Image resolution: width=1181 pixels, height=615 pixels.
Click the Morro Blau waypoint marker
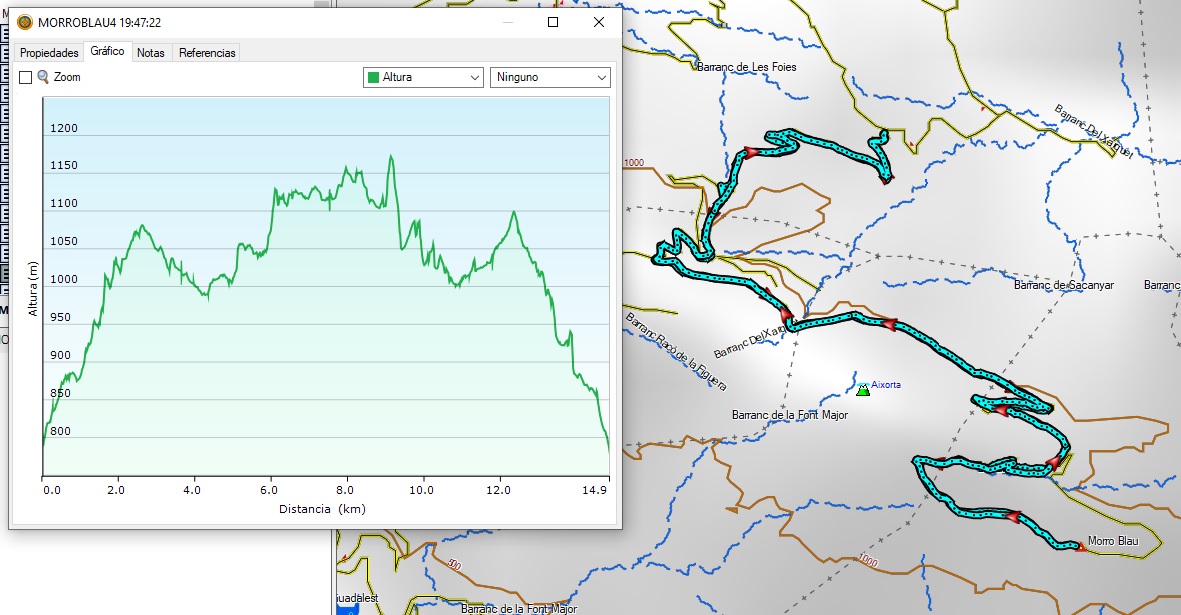coord(1080,547)
